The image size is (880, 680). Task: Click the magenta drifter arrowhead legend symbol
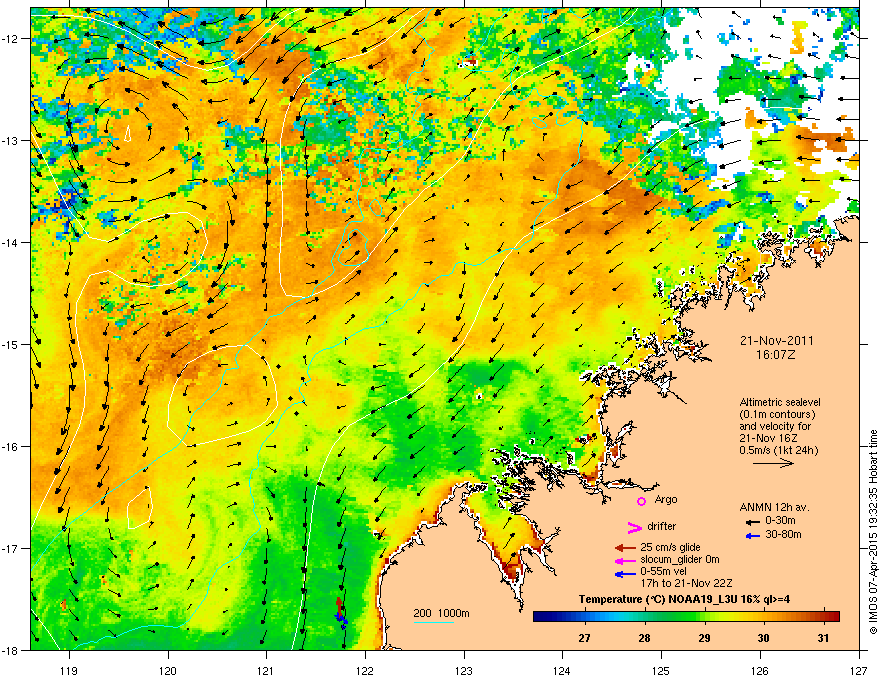(x=634, y=527)
